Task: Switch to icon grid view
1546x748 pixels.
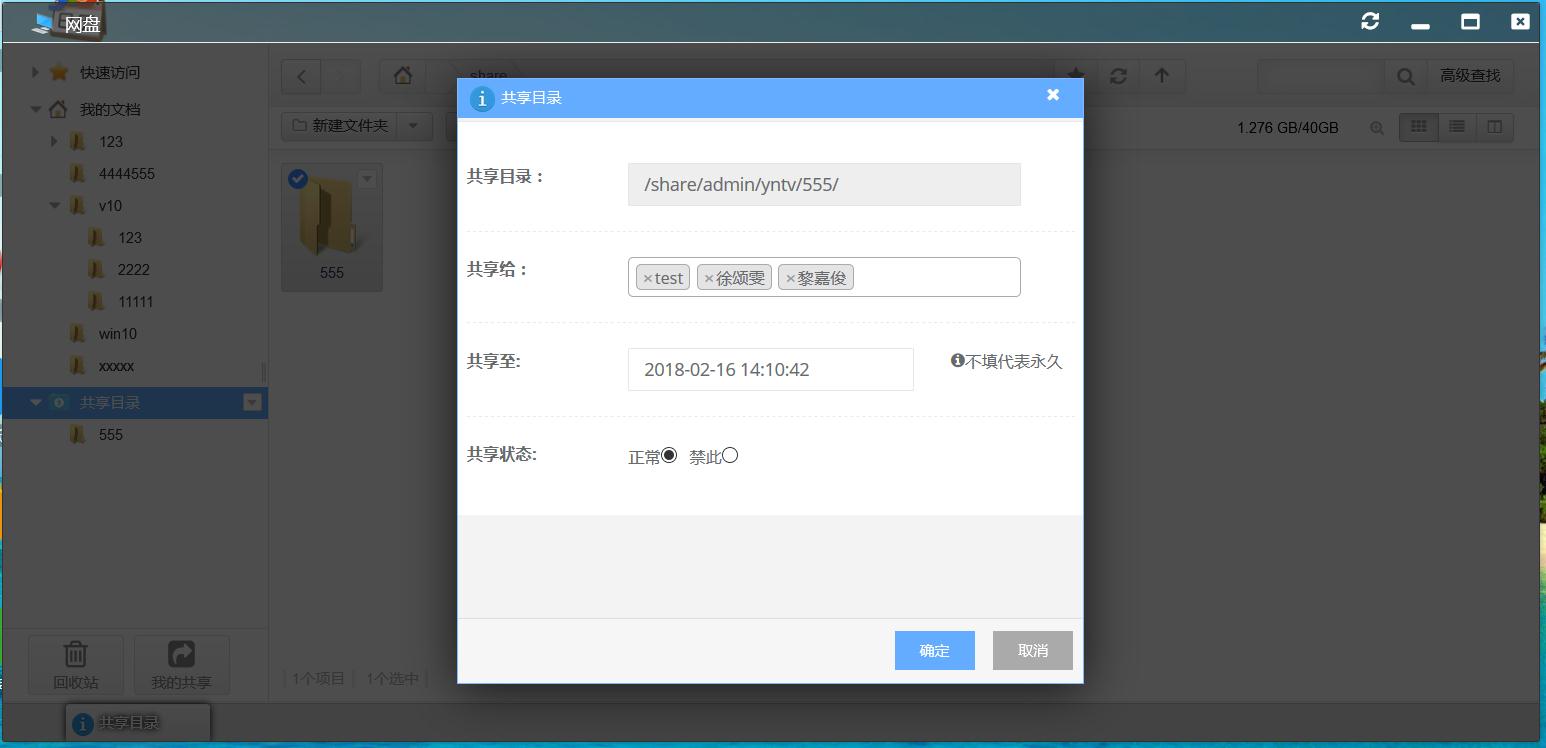Action: tap(1418, 127)
